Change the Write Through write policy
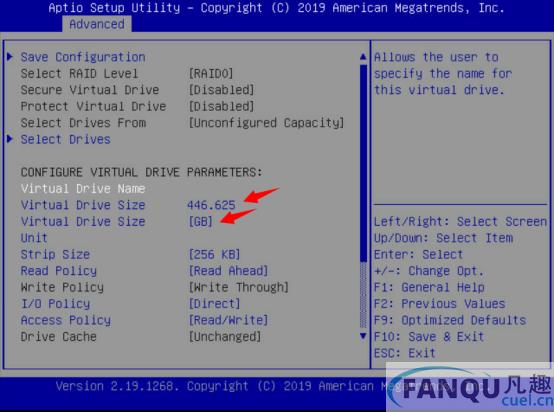The image size is (554, 412). tap(239, 287)
